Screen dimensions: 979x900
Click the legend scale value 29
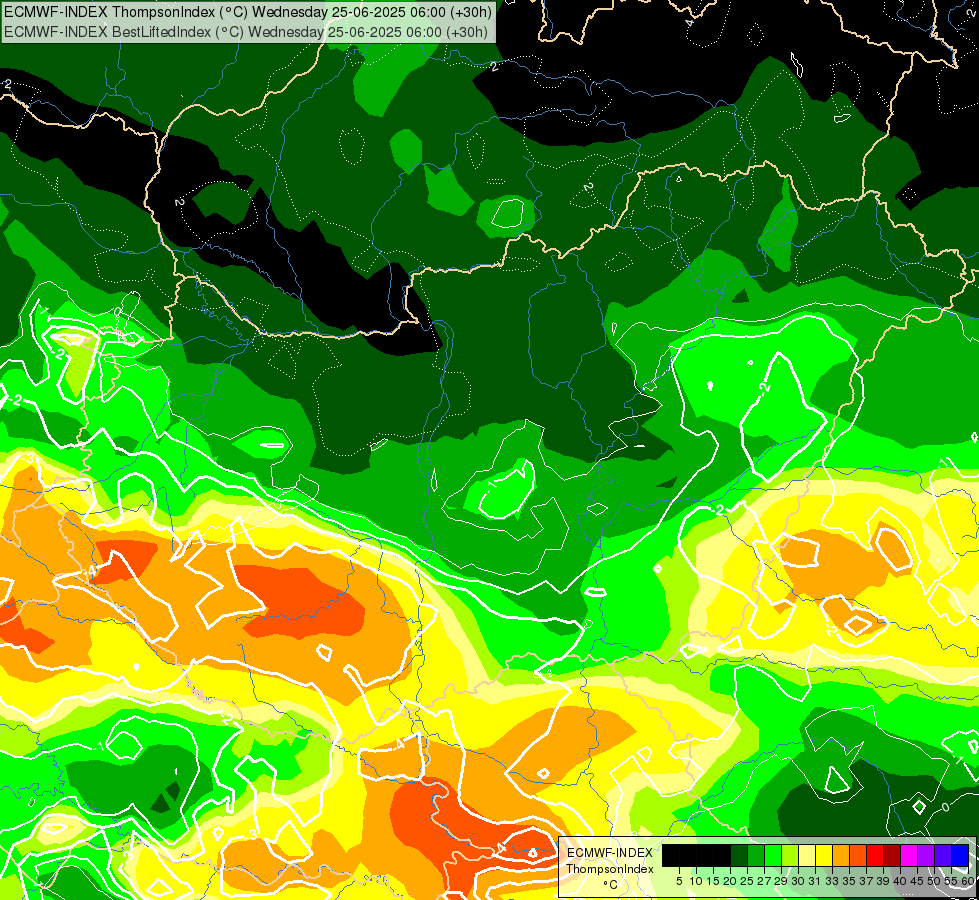click(781, 881)
